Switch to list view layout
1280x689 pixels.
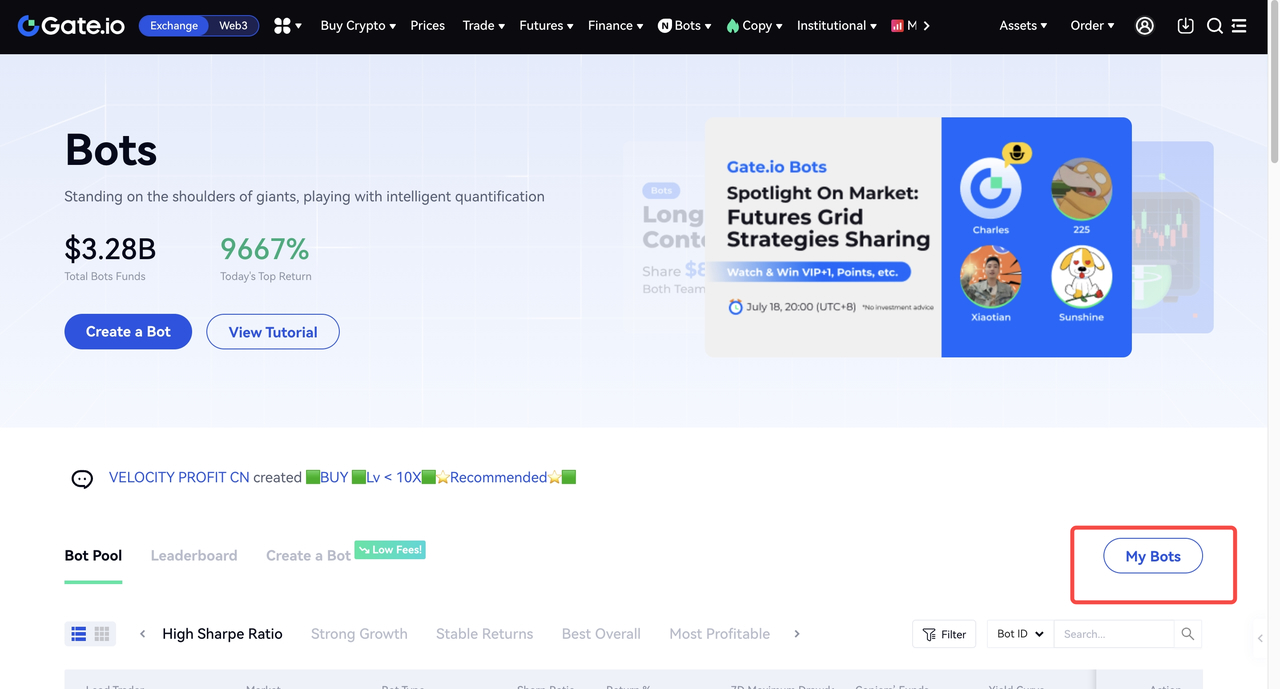tap(79, 634)
